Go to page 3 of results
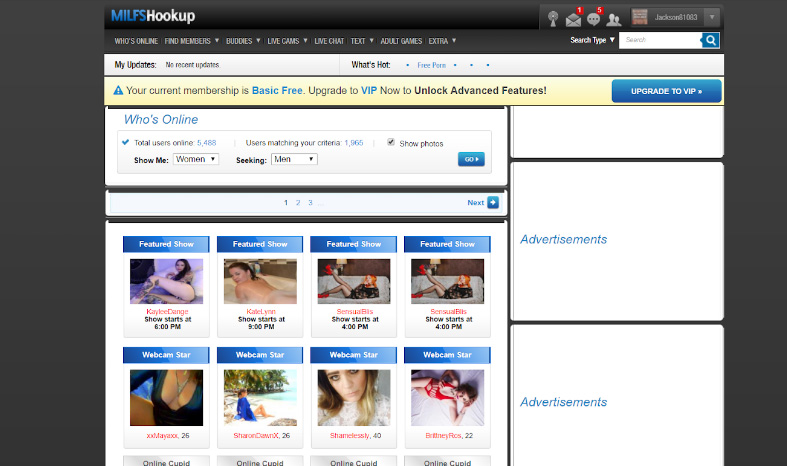The height and width of the screenshot is (466, 787). [310, 203]
